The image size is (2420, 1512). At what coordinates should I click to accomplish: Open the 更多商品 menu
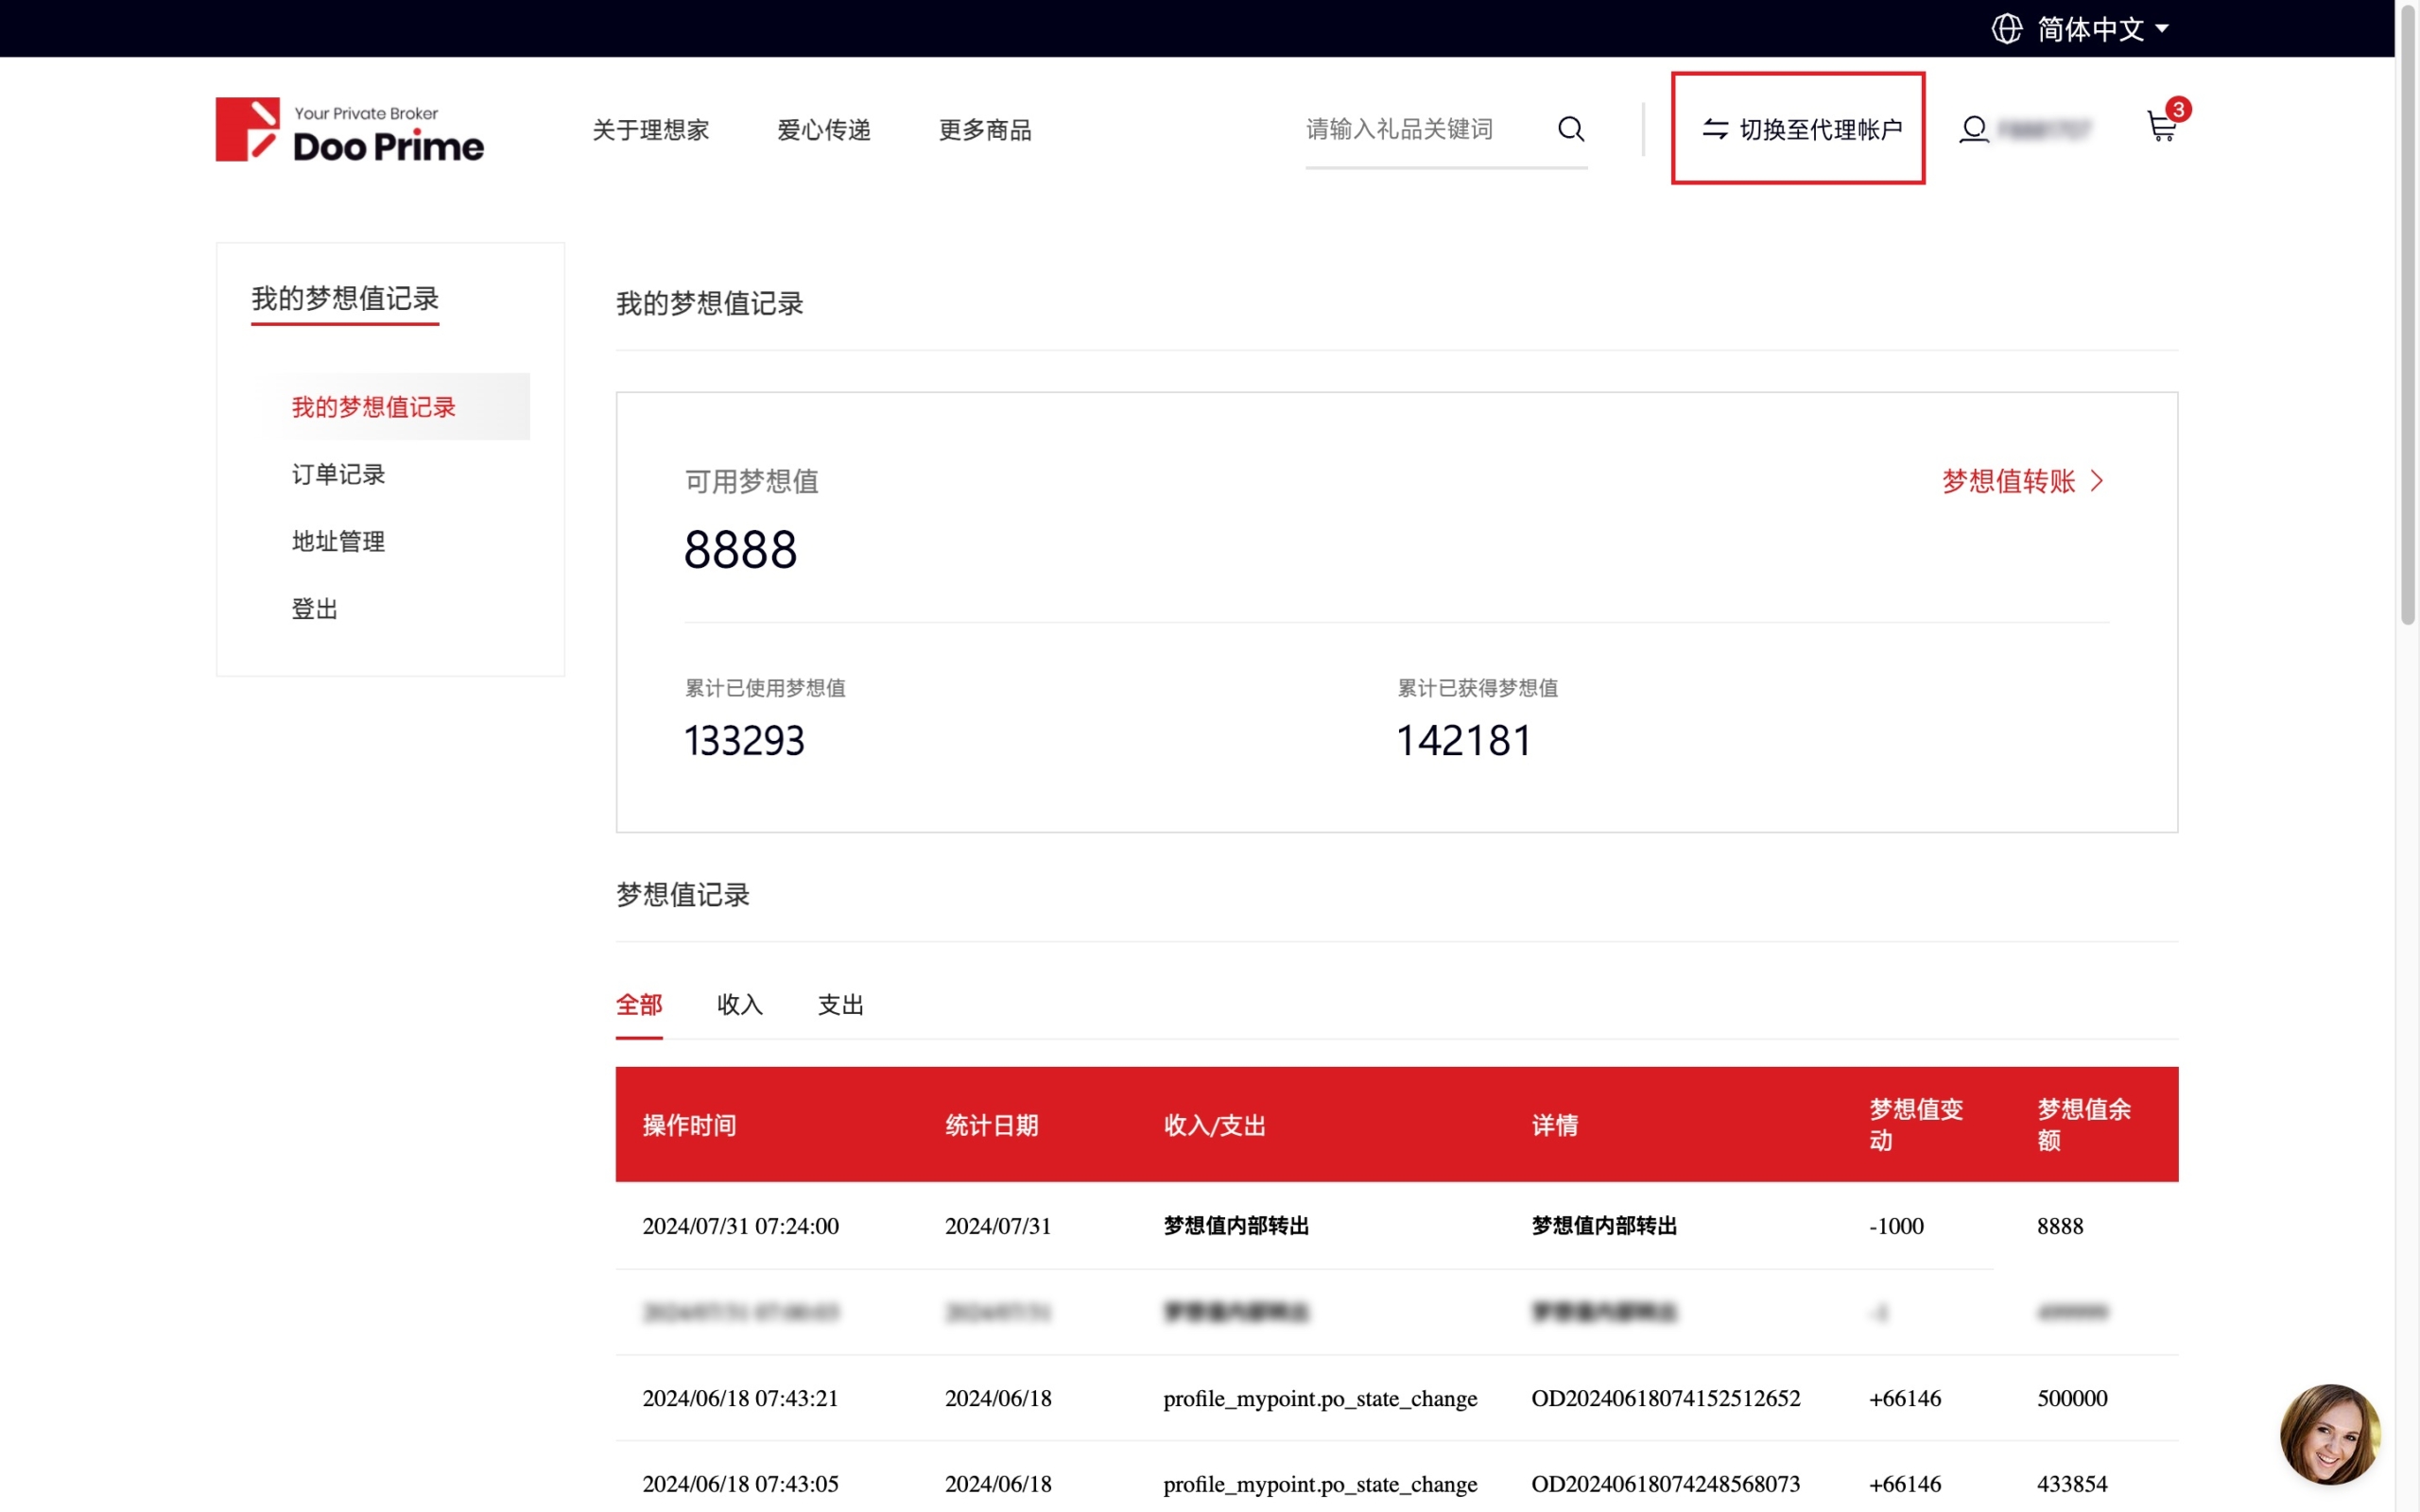(984, 130)
